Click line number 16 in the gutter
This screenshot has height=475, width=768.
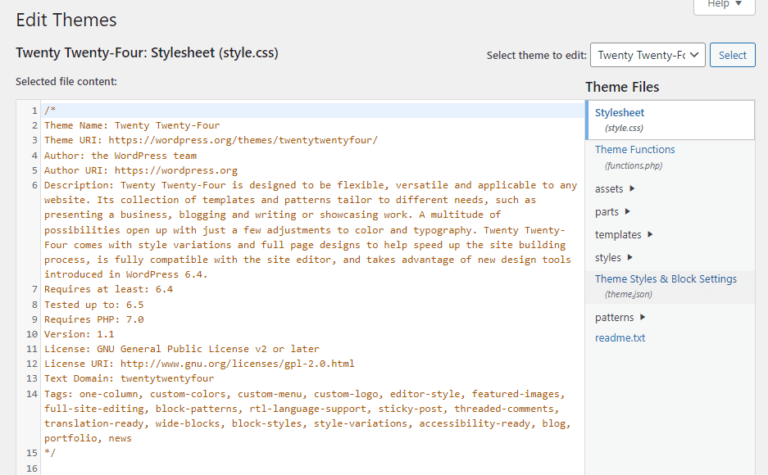point(32,468)
